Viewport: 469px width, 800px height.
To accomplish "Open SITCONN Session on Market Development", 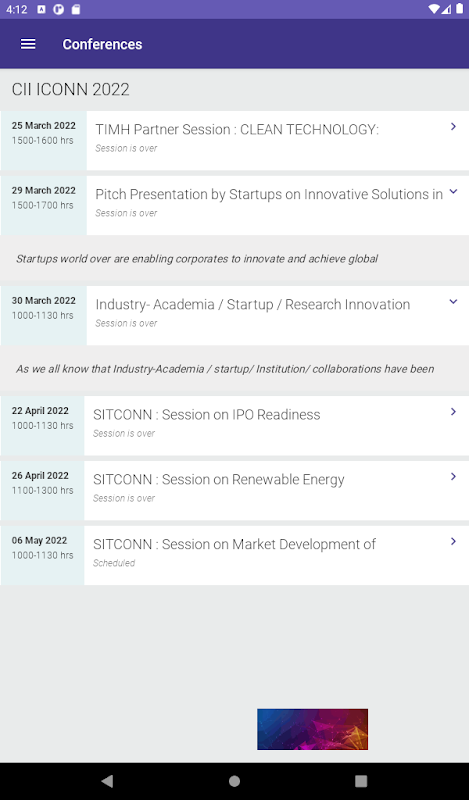I will pos(234,544).
